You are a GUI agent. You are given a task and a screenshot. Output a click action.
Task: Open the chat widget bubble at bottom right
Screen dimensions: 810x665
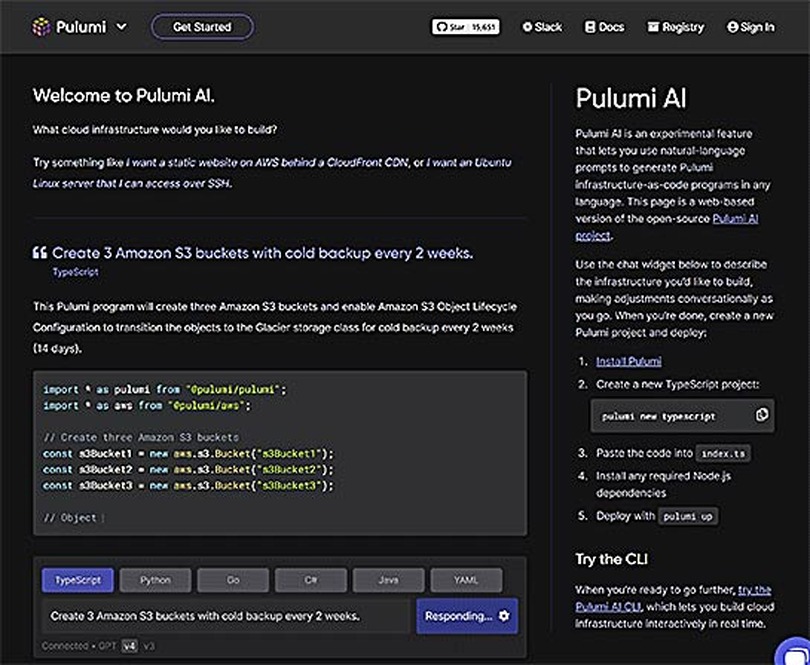coord(795,653)
